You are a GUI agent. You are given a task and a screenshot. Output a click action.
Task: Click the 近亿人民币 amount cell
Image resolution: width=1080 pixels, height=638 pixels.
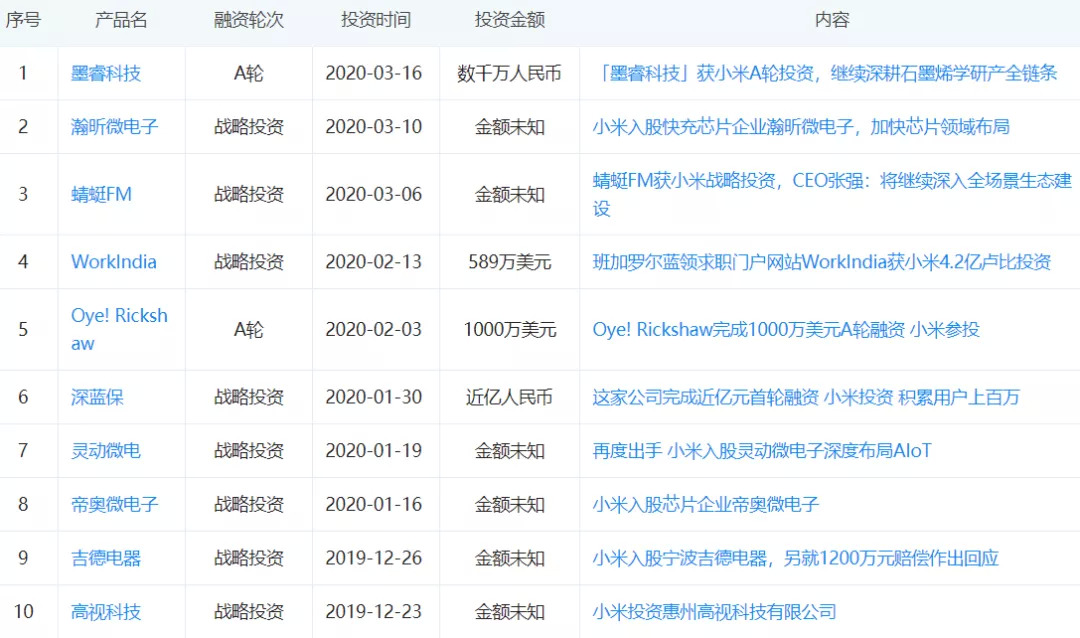coord(510,397)
